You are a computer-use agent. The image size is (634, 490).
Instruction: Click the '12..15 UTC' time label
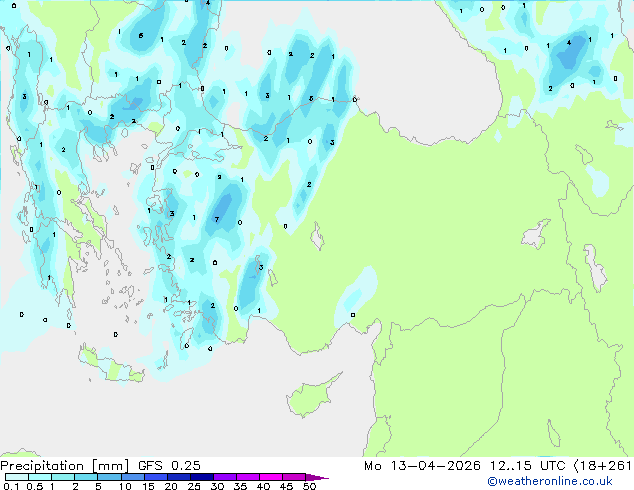click(x=527, y=466)
